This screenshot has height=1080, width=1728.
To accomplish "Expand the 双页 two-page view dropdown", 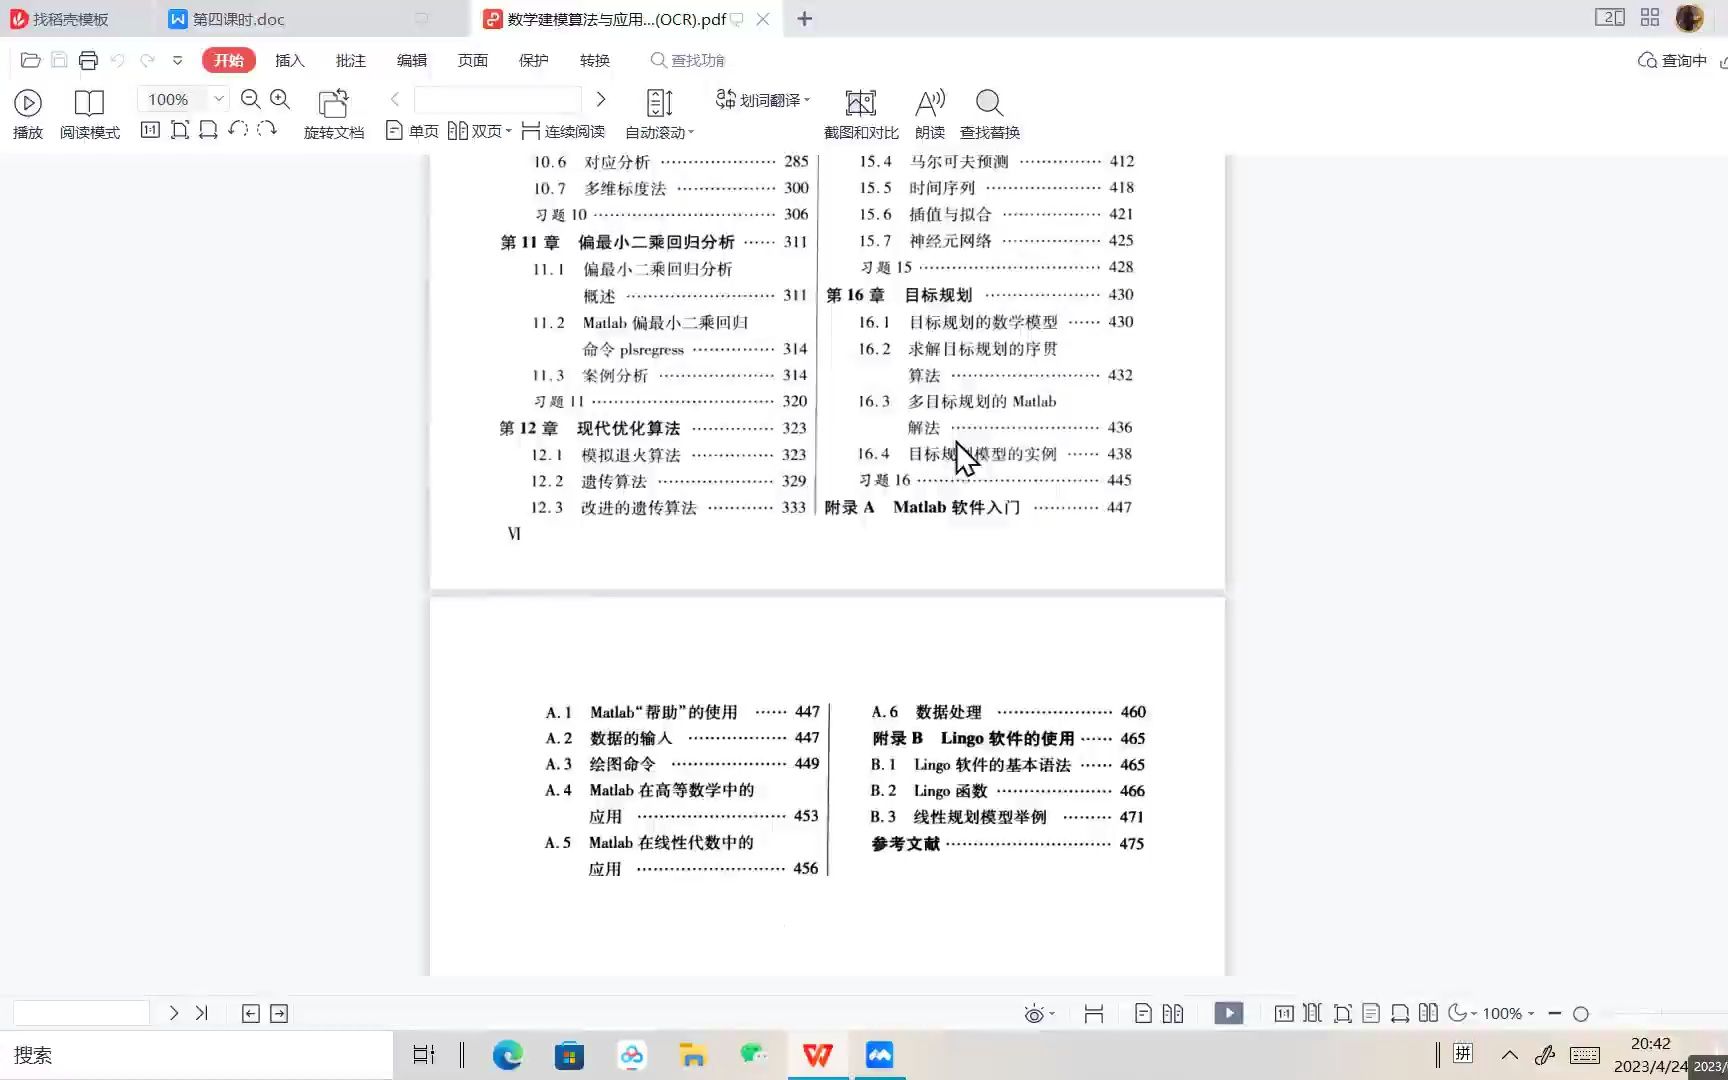I will (x=509, y=130).
